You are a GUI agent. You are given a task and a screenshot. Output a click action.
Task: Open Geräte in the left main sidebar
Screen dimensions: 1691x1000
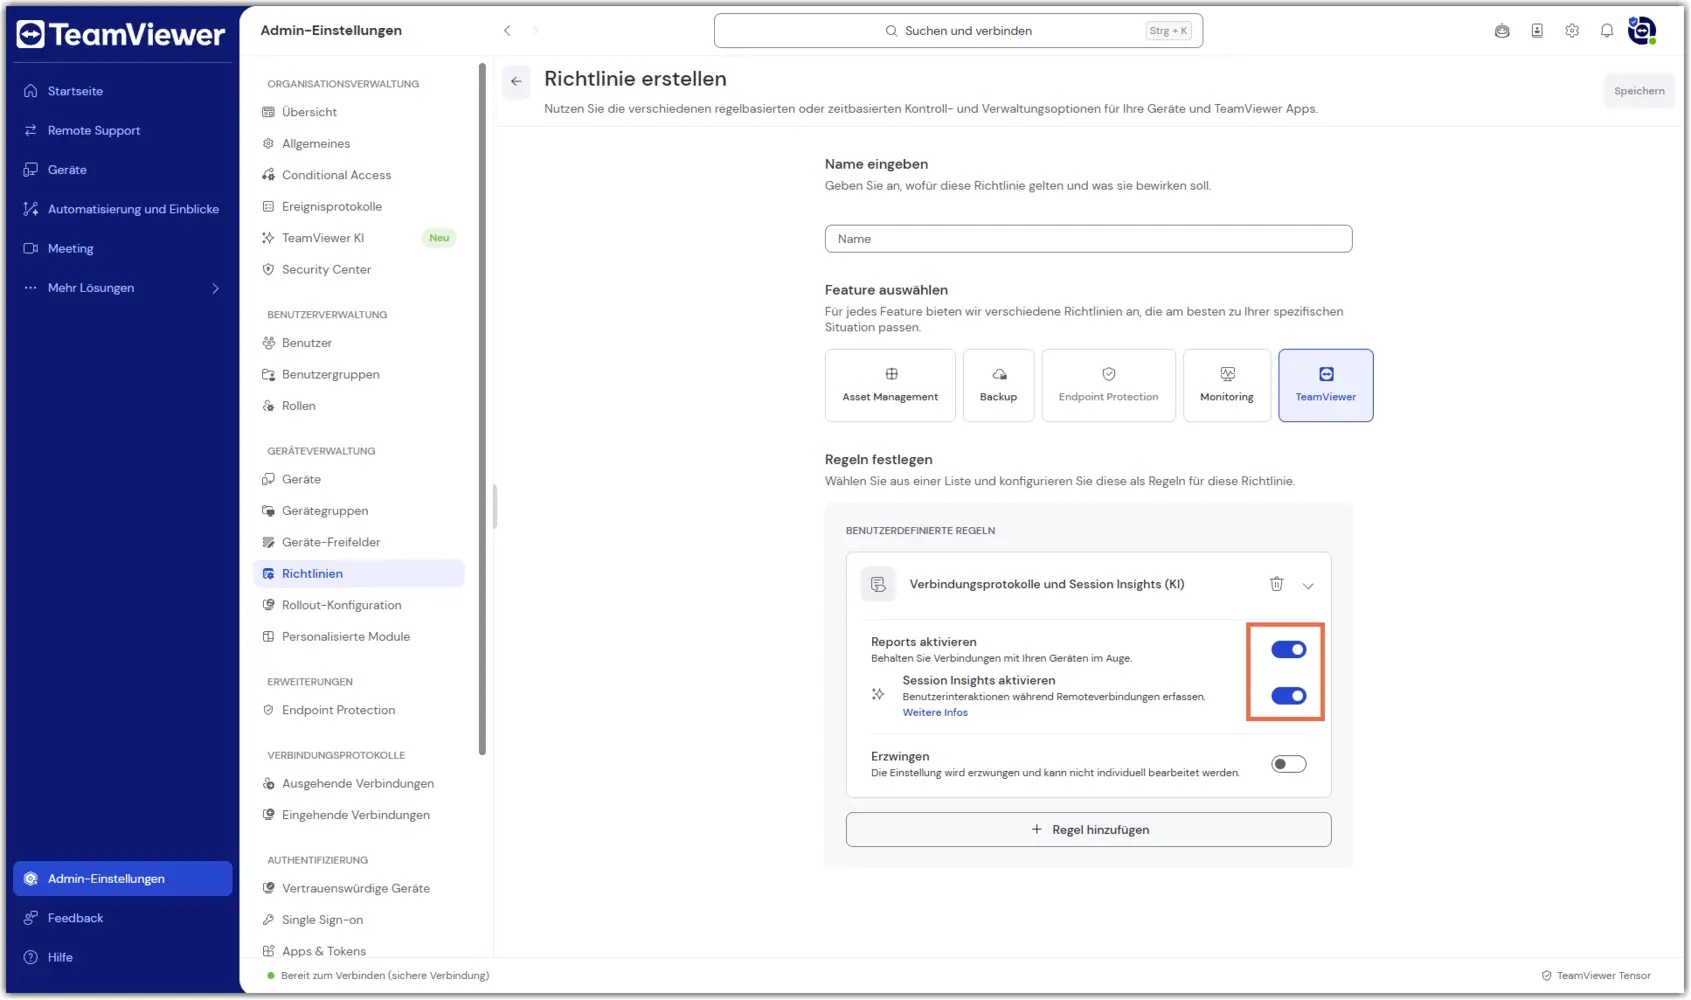(67, 170)
